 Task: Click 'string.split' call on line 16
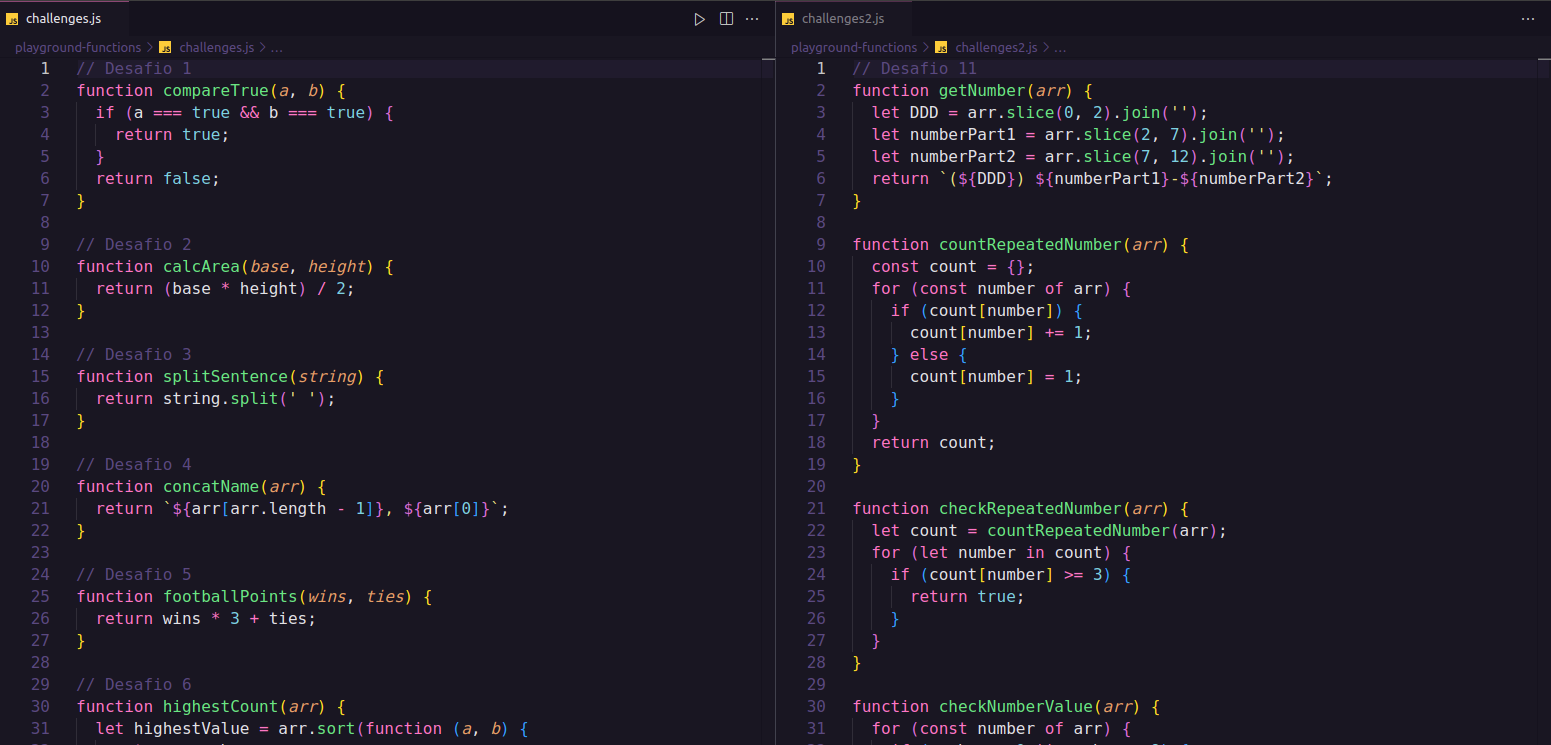coord(220,398)
